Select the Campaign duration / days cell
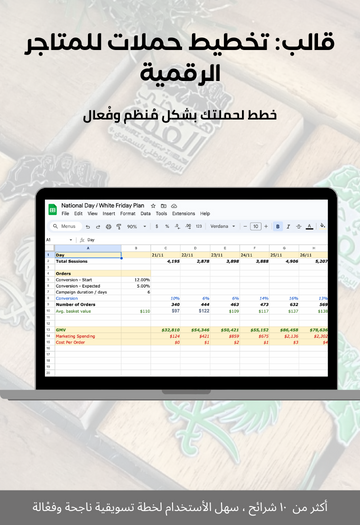Image resolution: width=360 pixels, height=525 pixels. tap(88, 292)
